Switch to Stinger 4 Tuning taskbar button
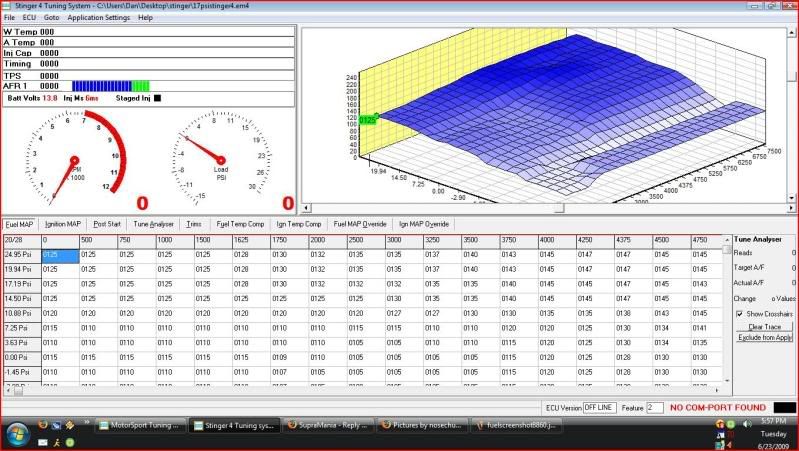 tap(234, 426)
